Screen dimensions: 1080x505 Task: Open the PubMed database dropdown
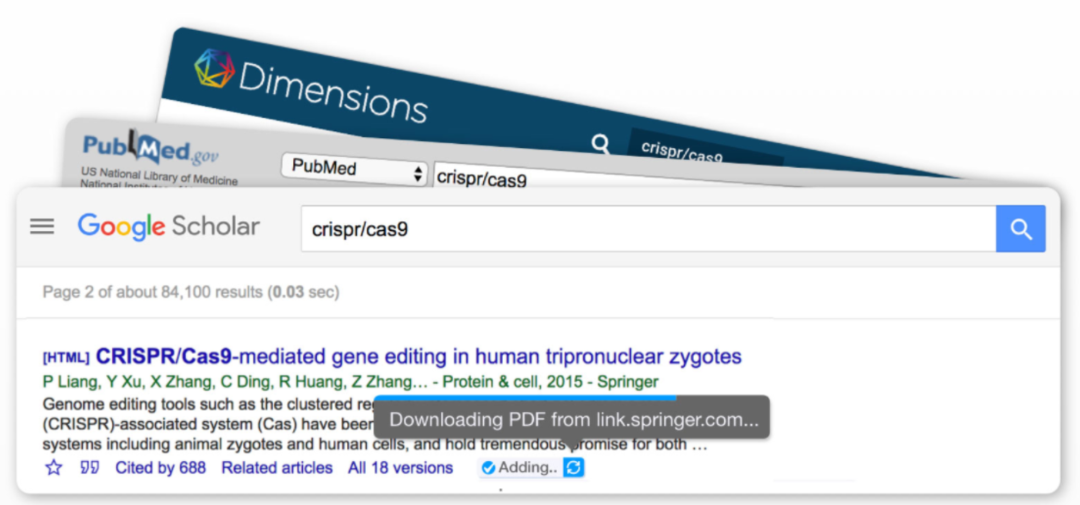pyautogui.click(x=354, y=170)
